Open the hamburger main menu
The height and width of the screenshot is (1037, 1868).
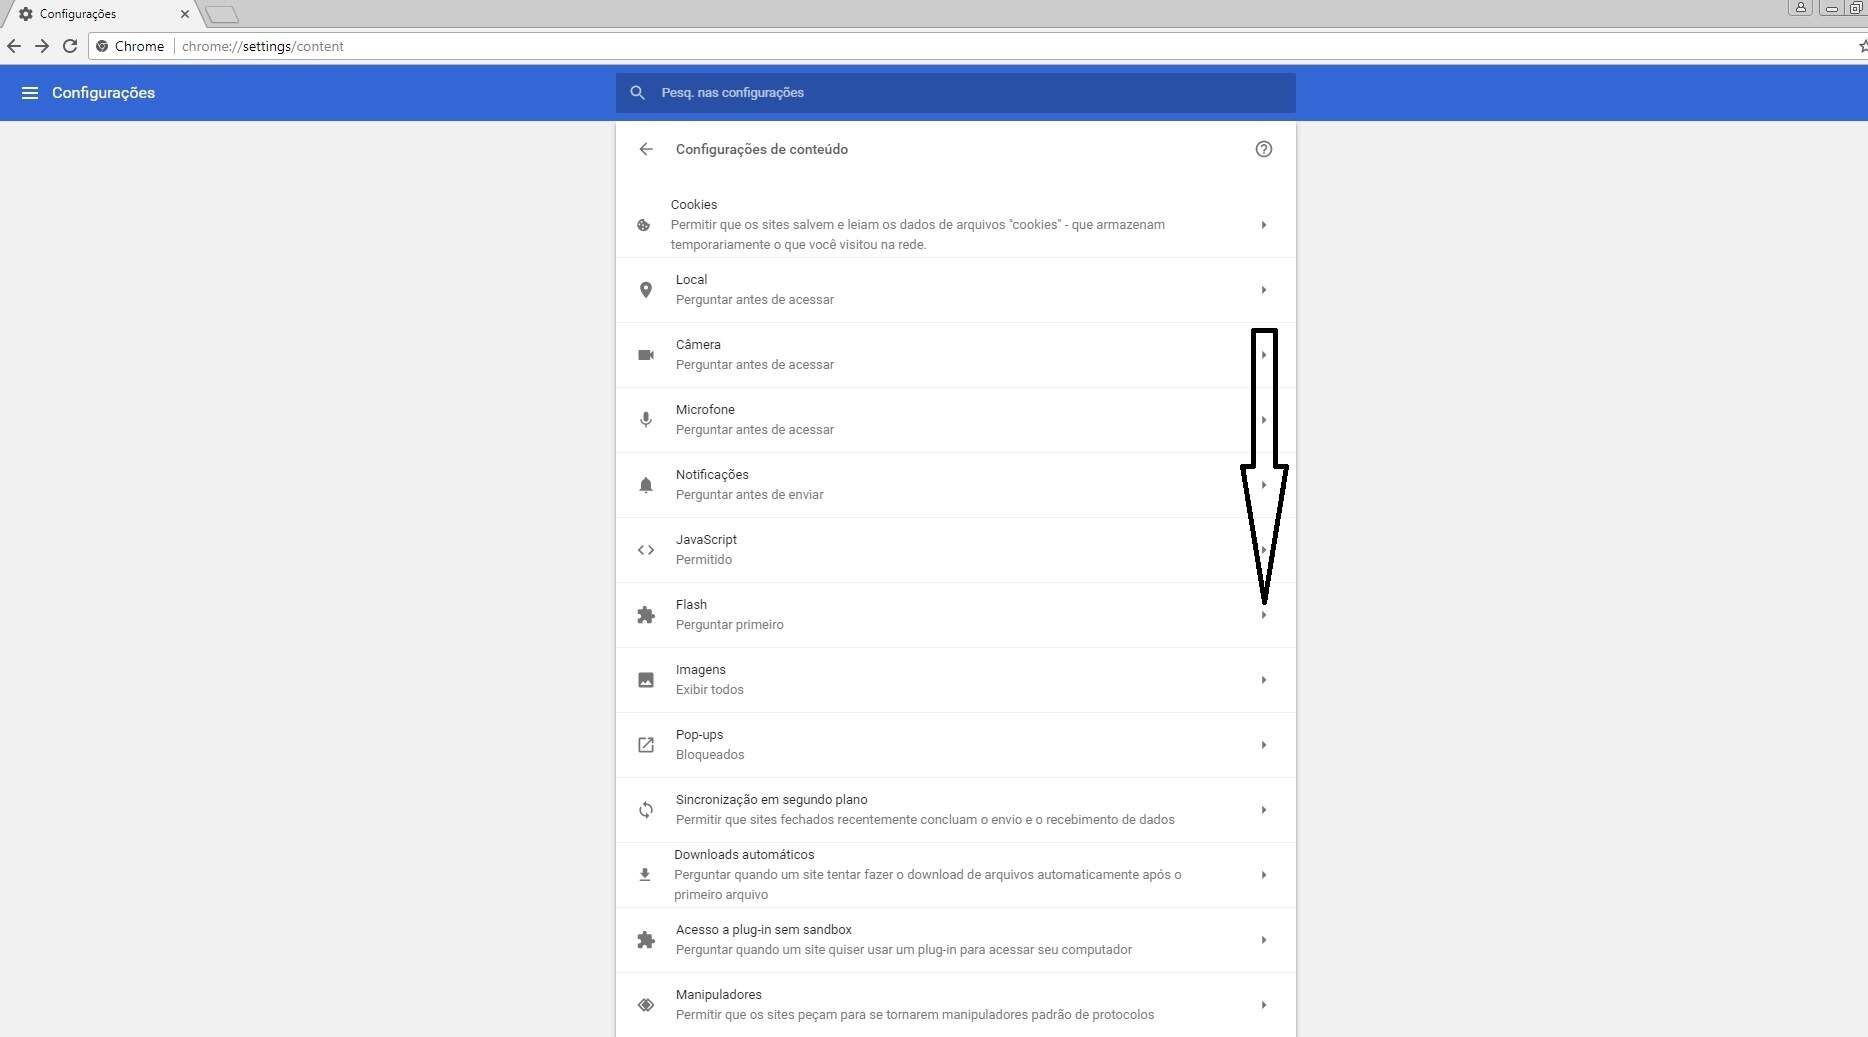click(x=30, y=93)
